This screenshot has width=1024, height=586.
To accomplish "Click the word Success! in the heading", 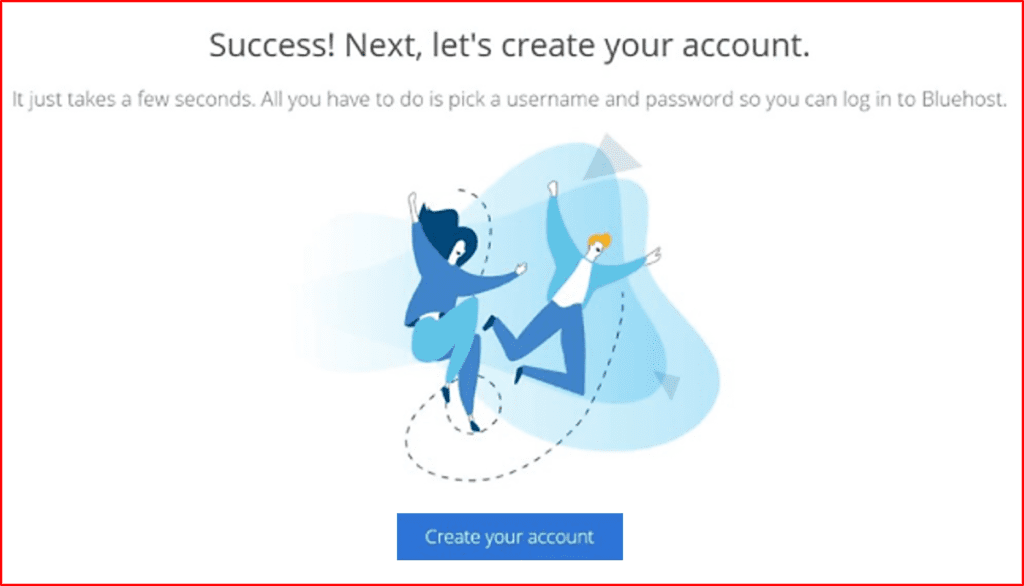I will 272,45.
